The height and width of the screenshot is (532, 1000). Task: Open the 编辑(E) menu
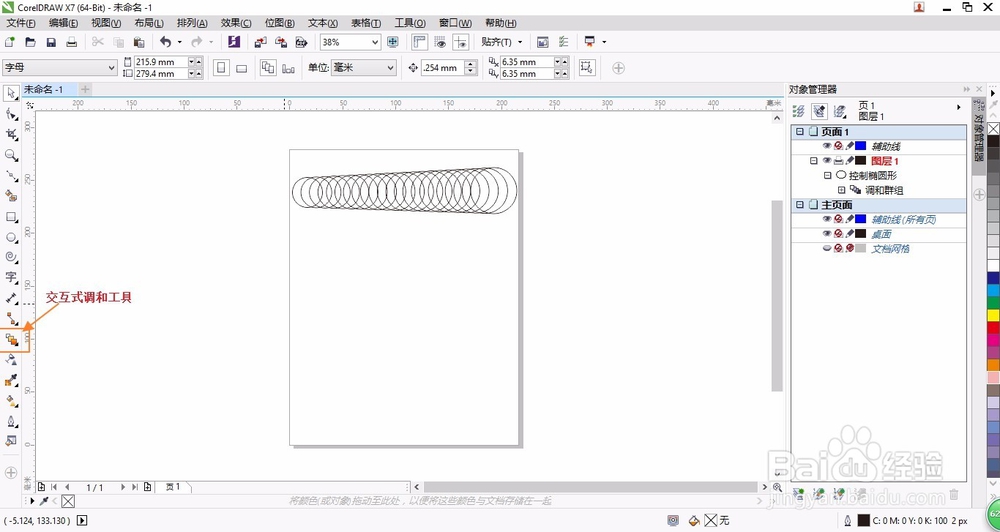point(63,23)
